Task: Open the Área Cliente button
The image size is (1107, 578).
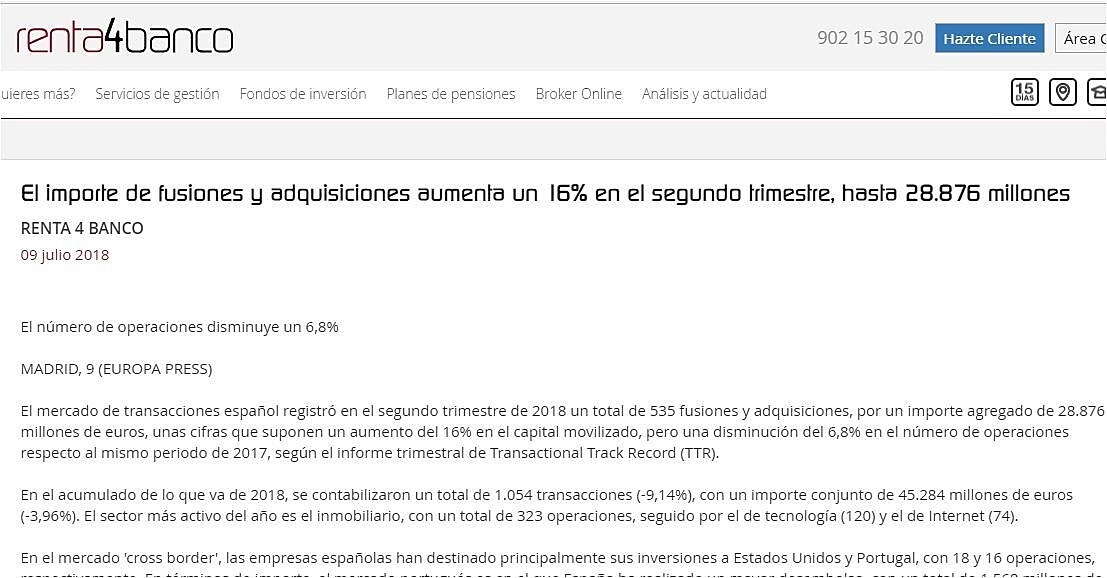Action: (x=1081, y=38)
